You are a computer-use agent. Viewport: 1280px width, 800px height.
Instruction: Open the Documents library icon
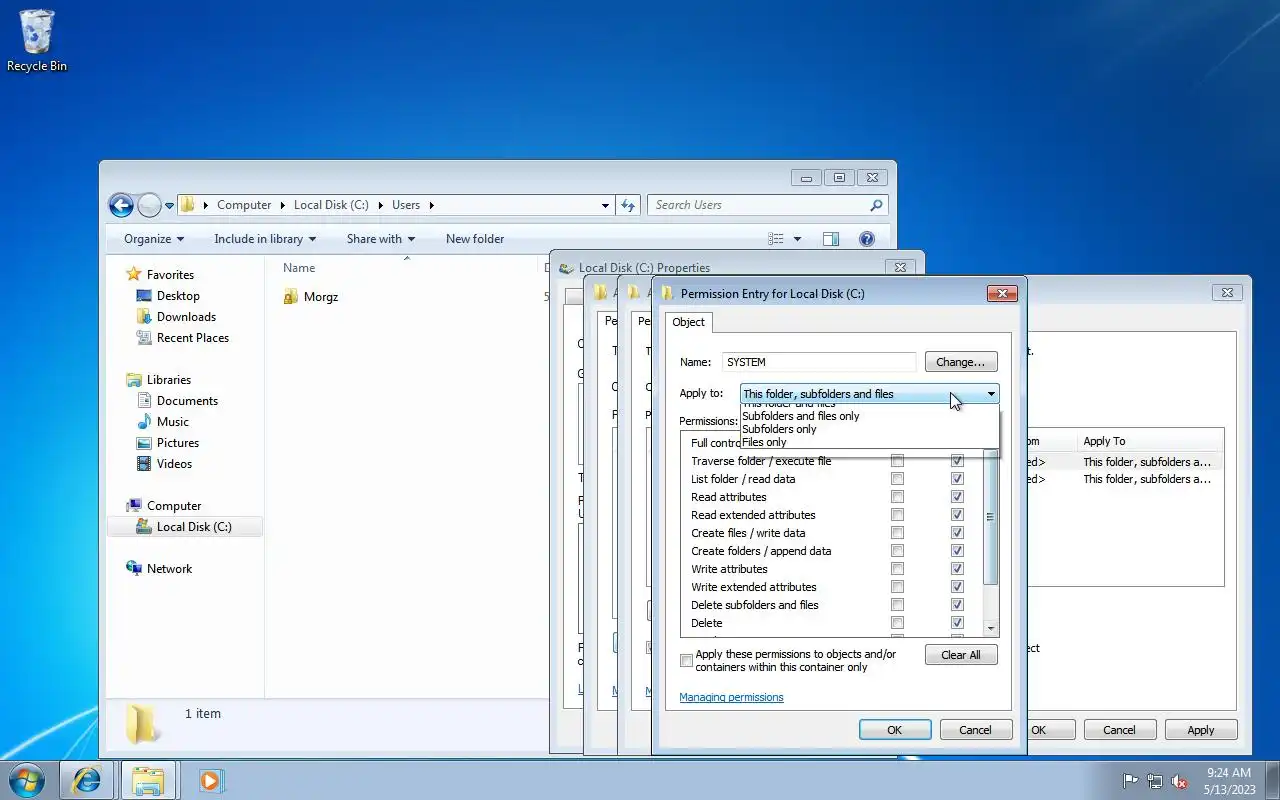click(144, 401)
